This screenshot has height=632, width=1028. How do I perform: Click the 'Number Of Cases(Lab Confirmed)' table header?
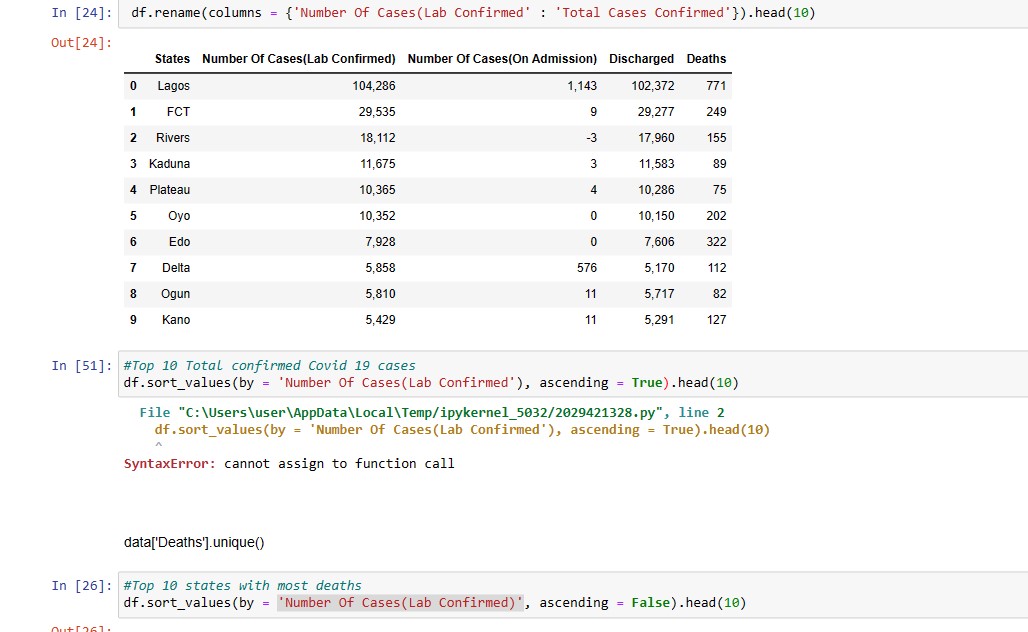tap(299, 59)
